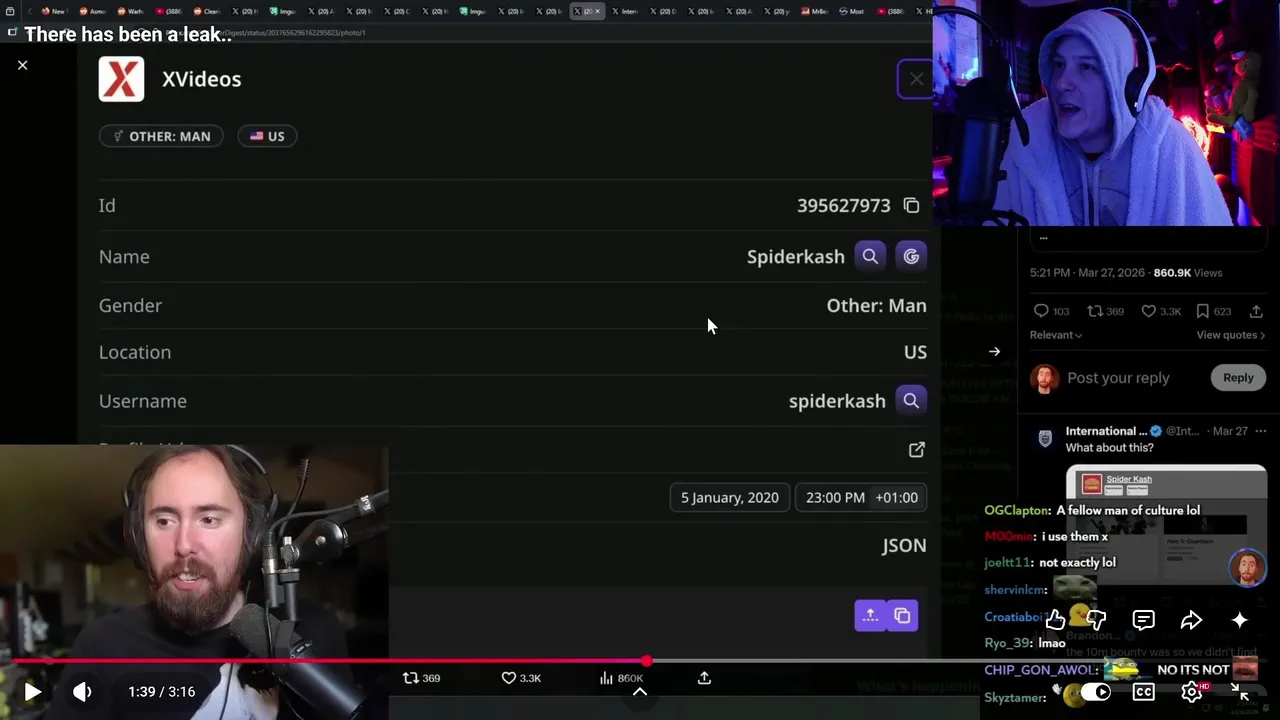Mute the video with the speaker icon

(82, 691)
